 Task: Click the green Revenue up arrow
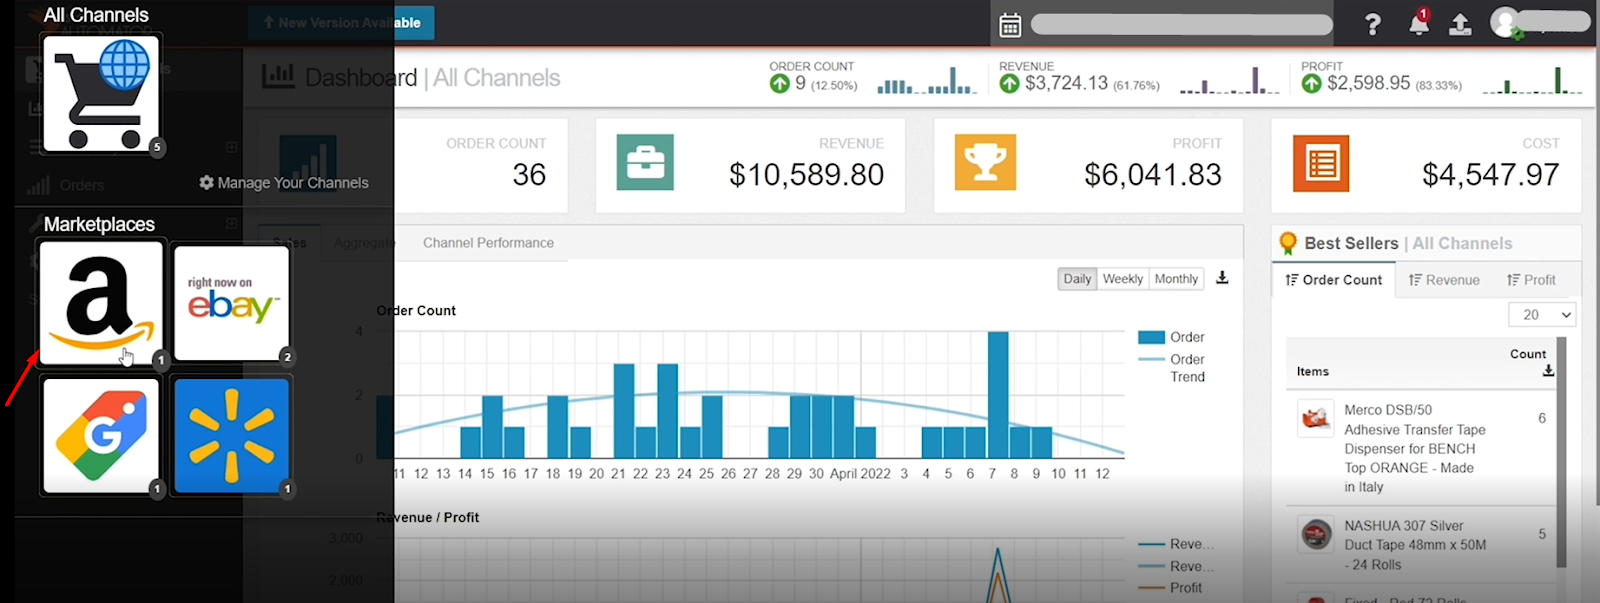(1009, 84)
